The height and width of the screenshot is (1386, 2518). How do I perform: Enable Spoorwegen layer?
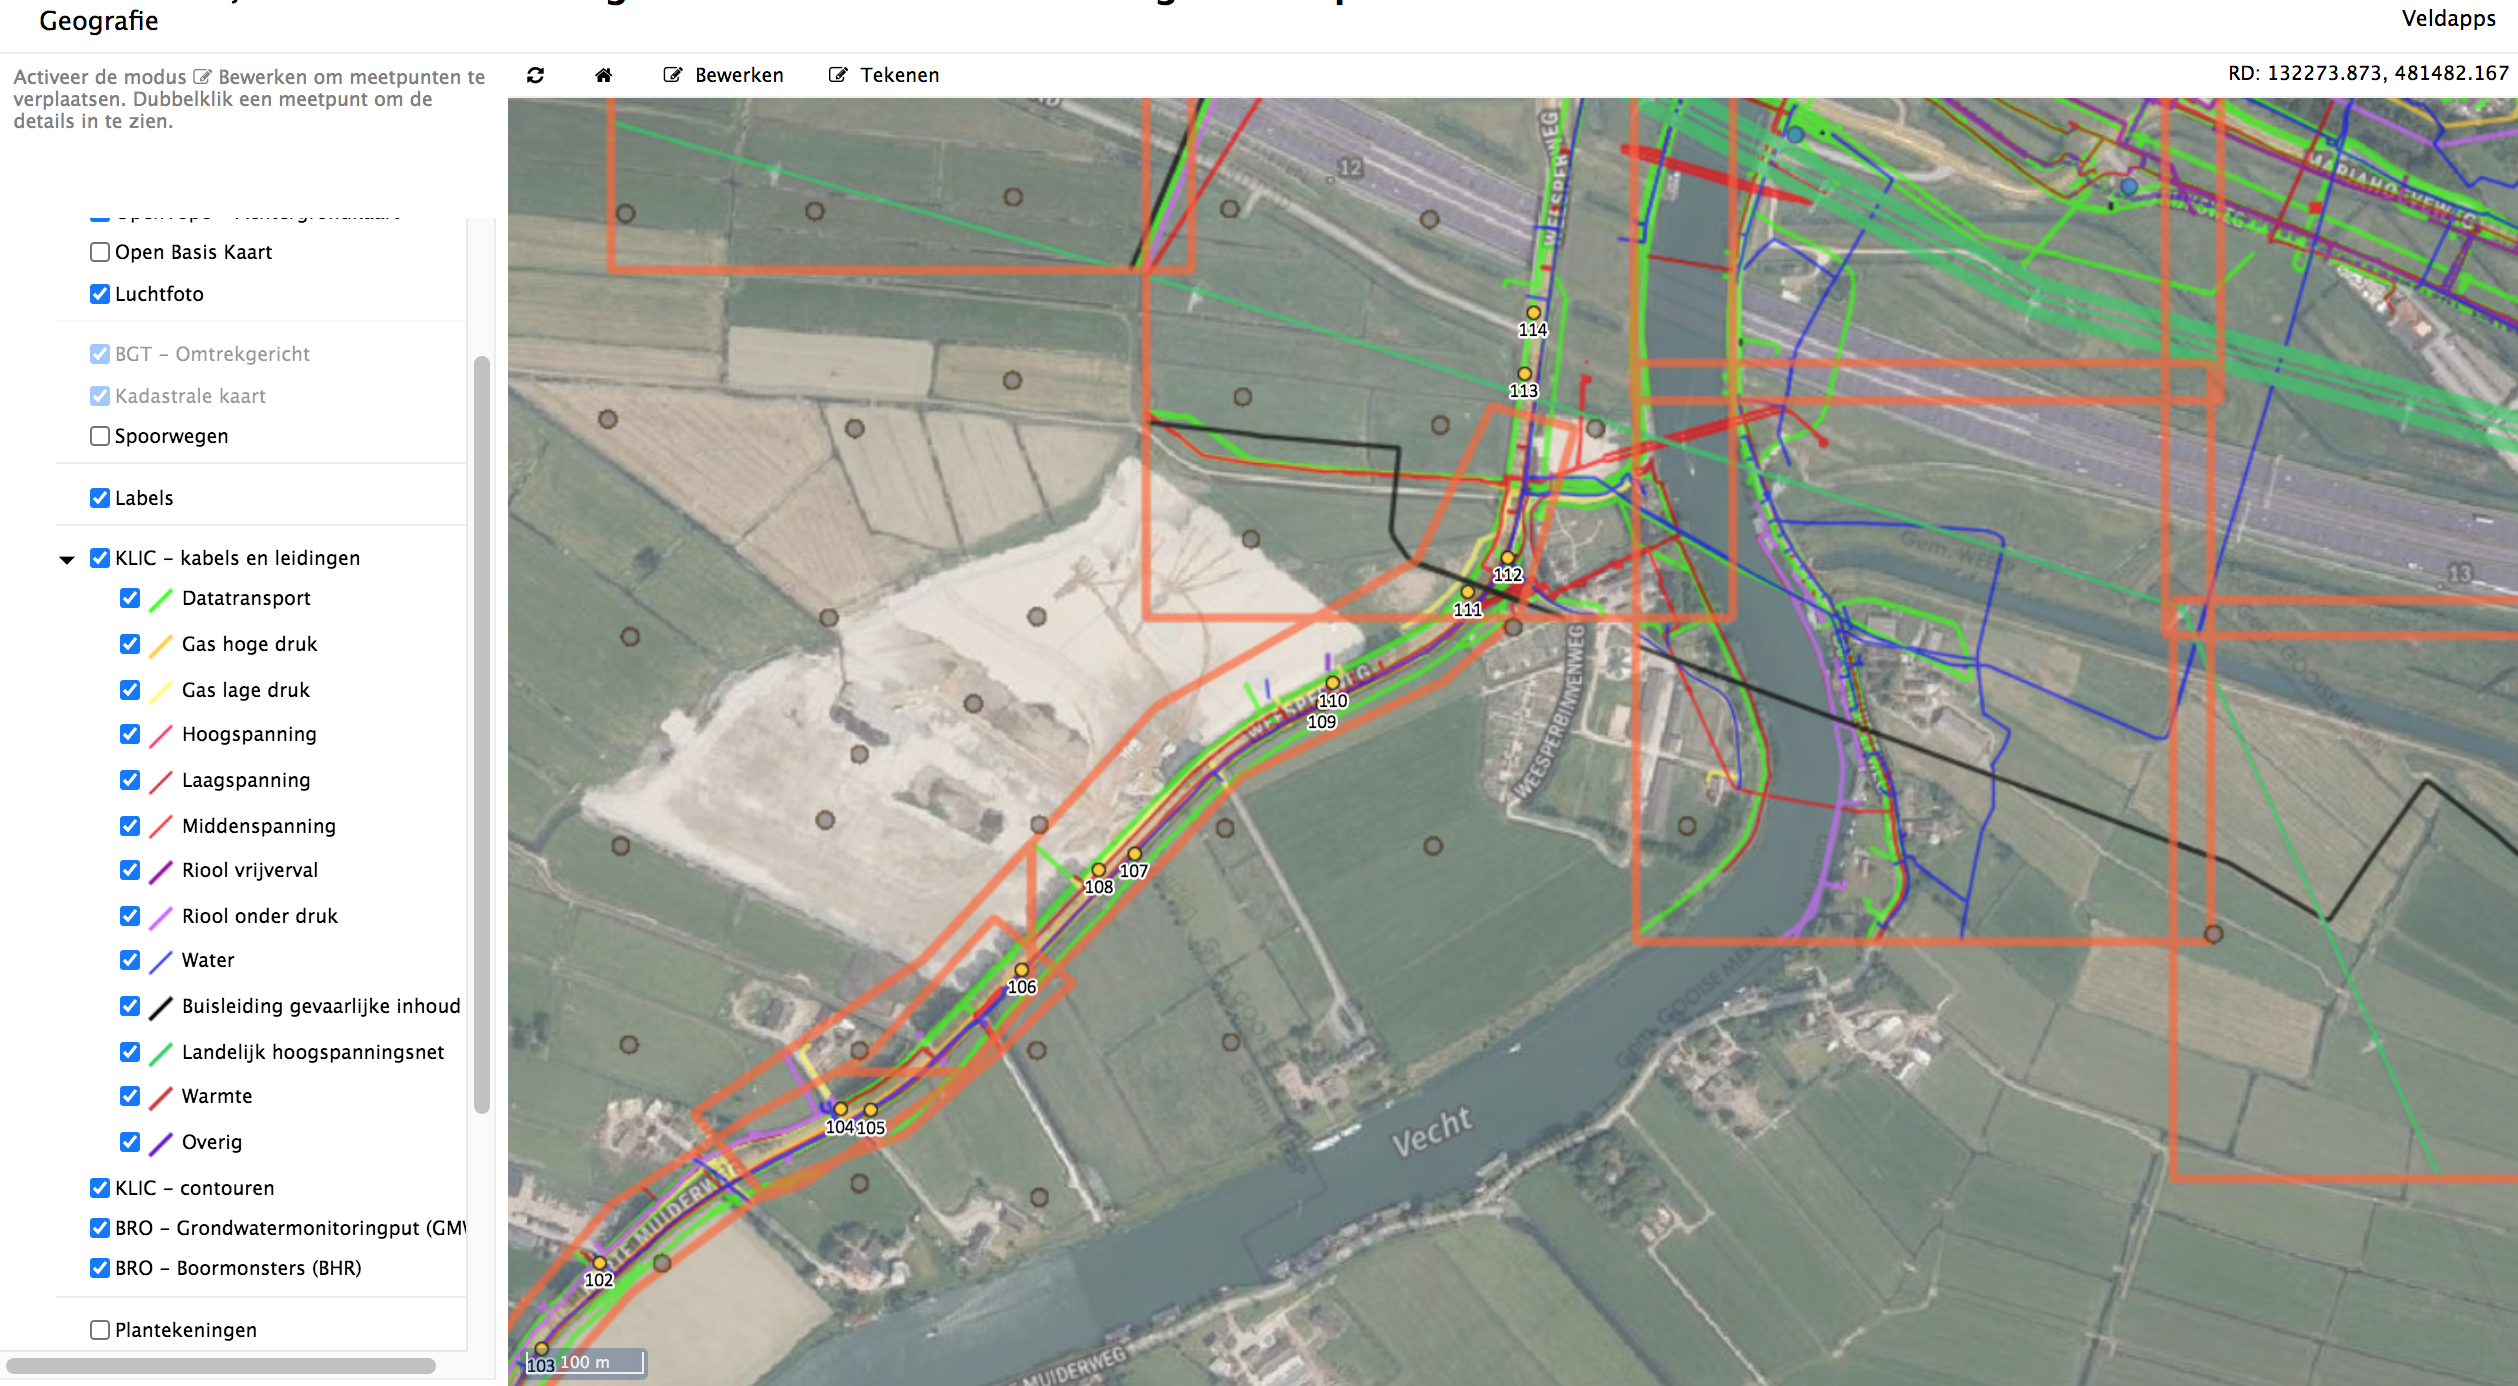(x=100, y=436)
